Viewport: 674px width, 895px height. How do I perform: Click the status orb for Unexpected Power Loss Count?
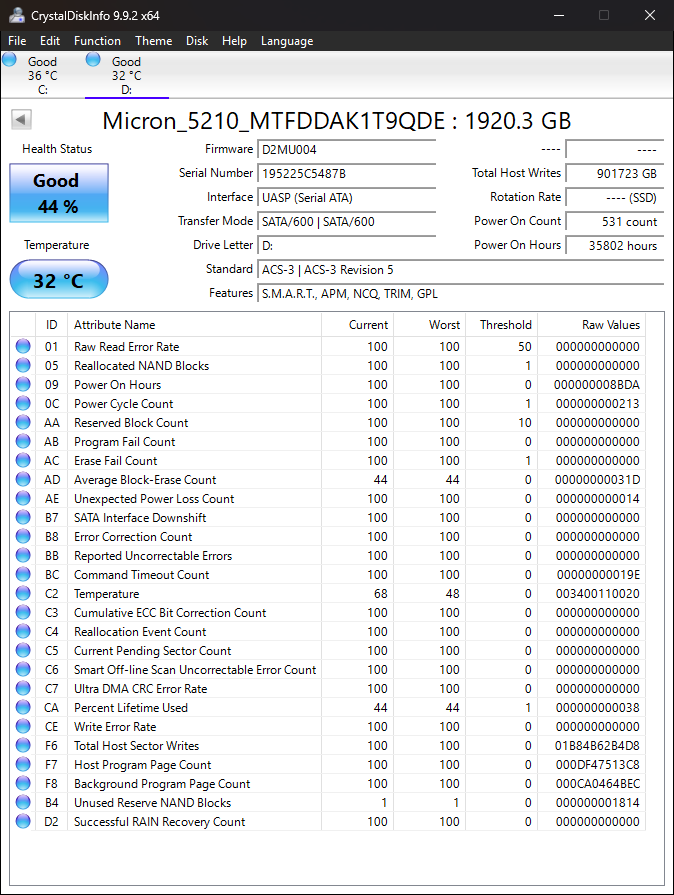23,498
